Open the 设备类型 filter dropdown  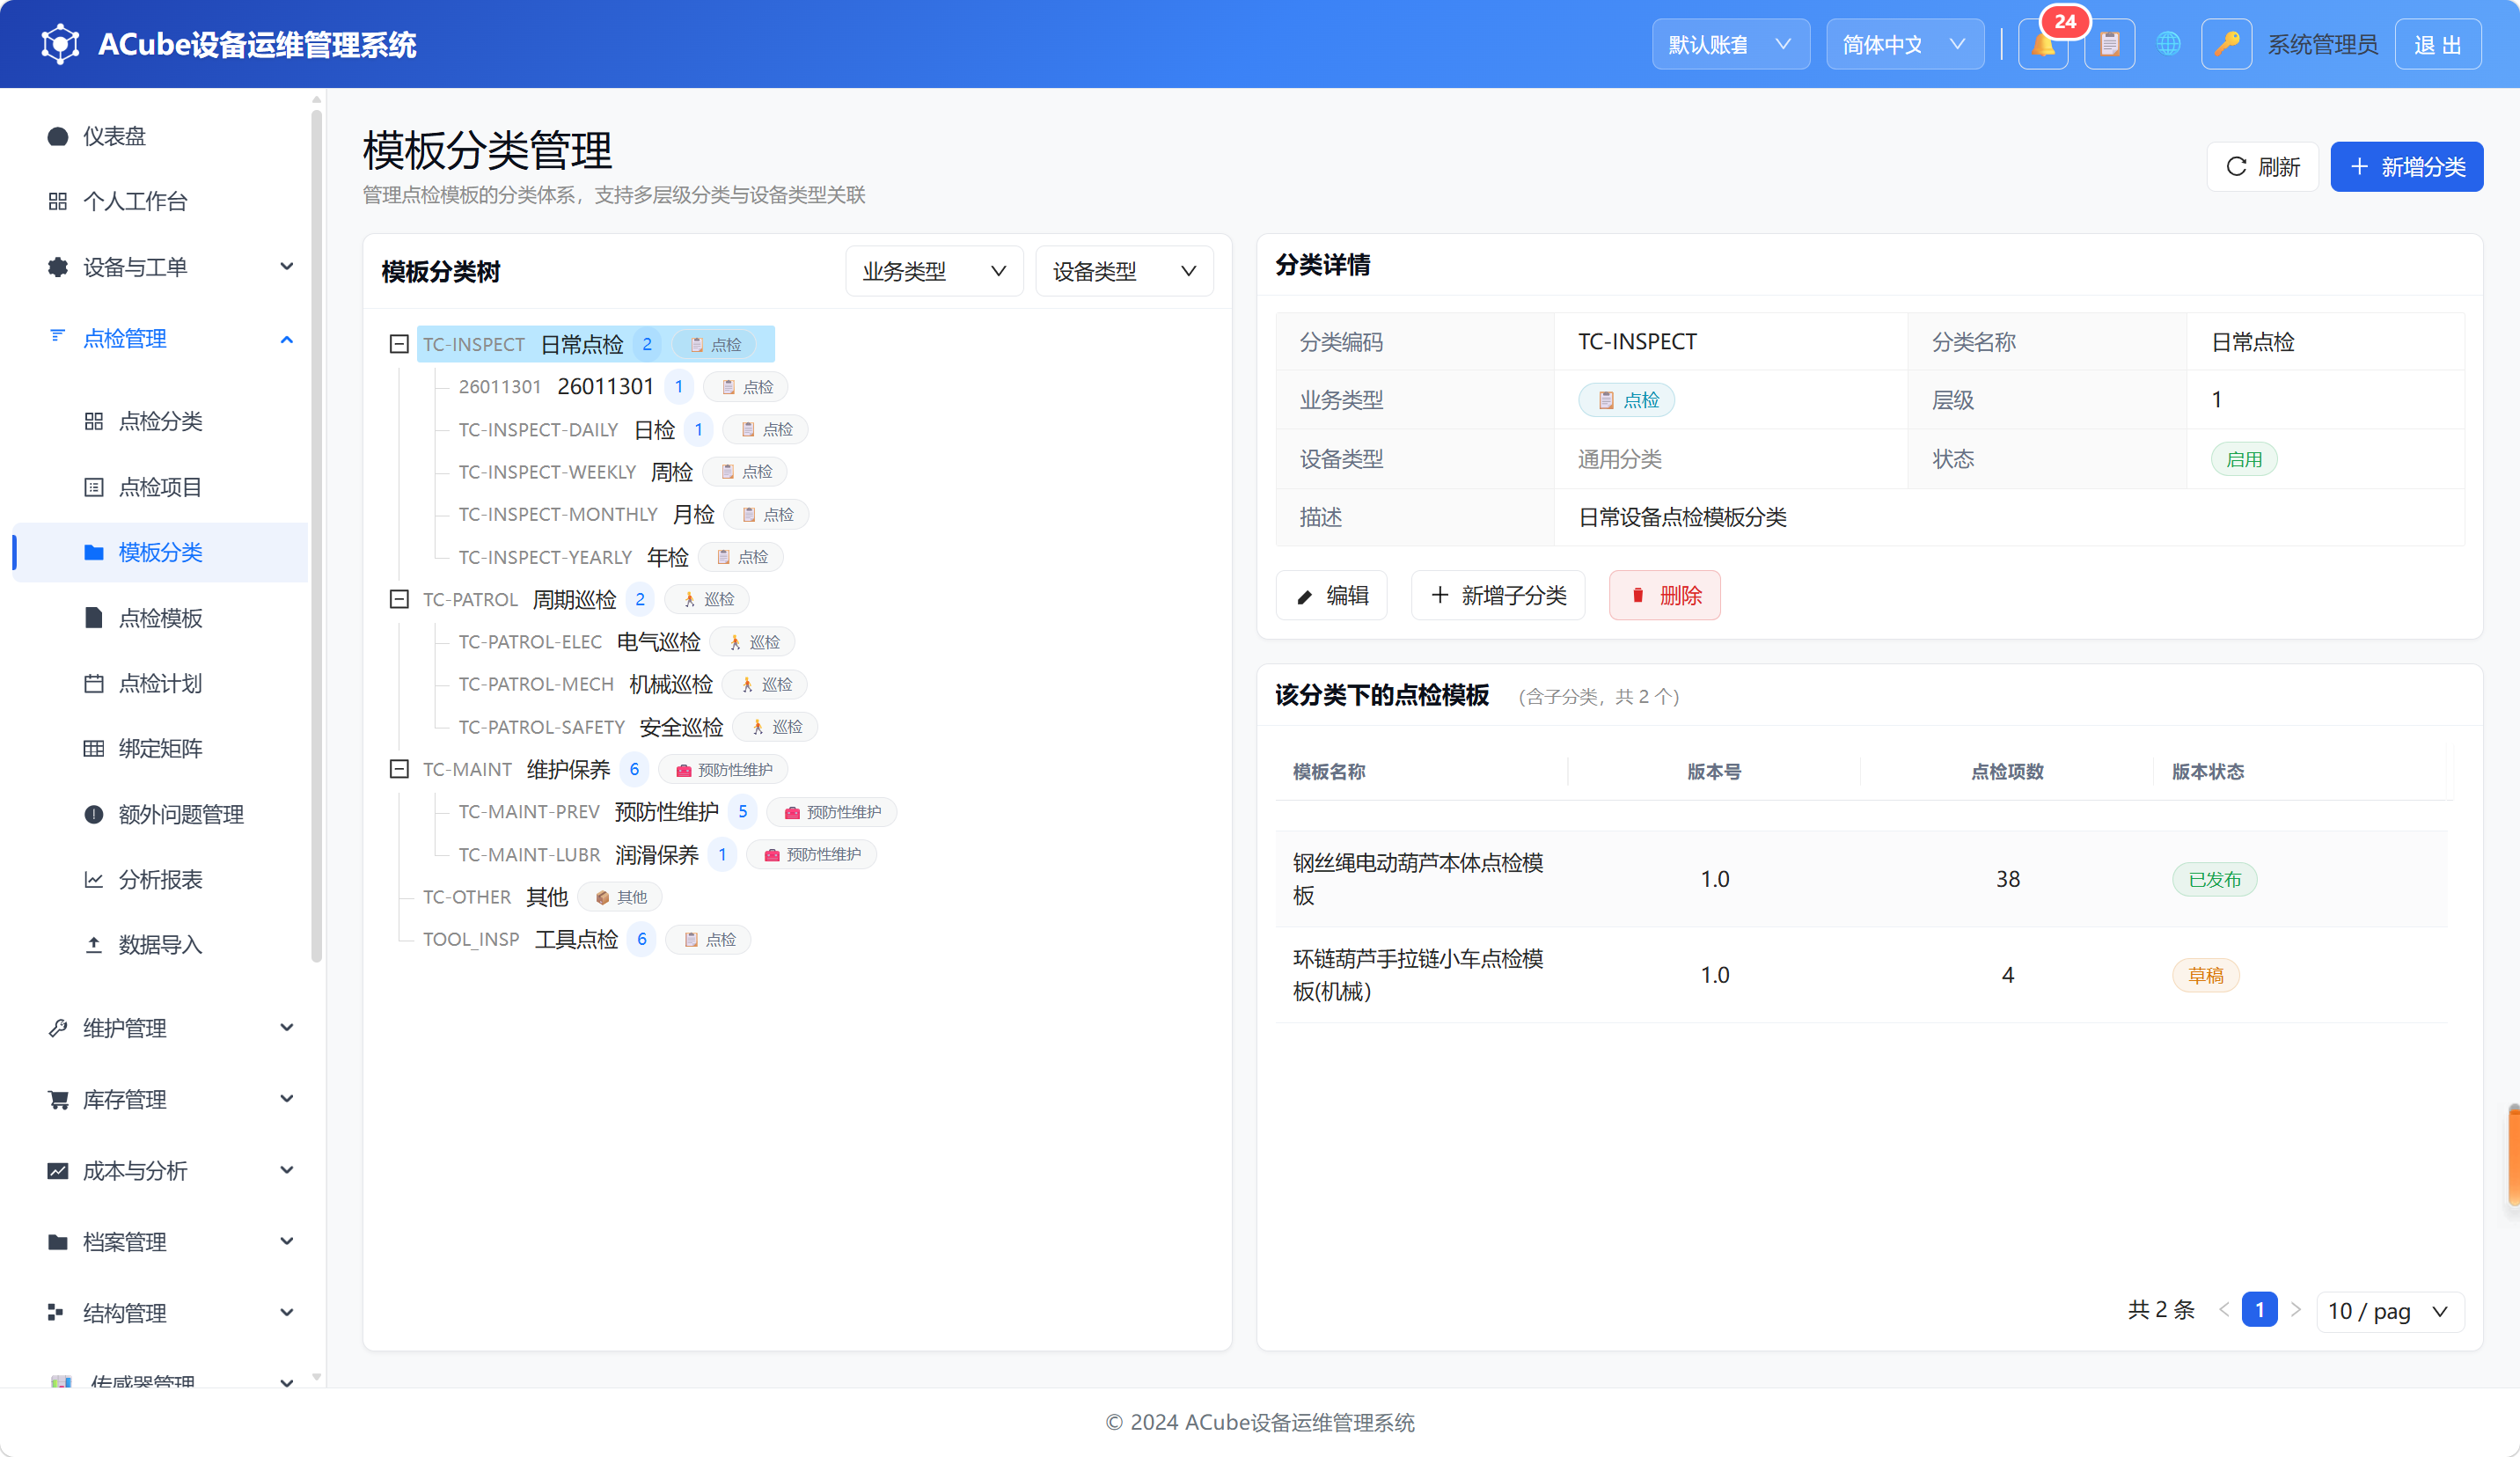tap(1124, 272)
